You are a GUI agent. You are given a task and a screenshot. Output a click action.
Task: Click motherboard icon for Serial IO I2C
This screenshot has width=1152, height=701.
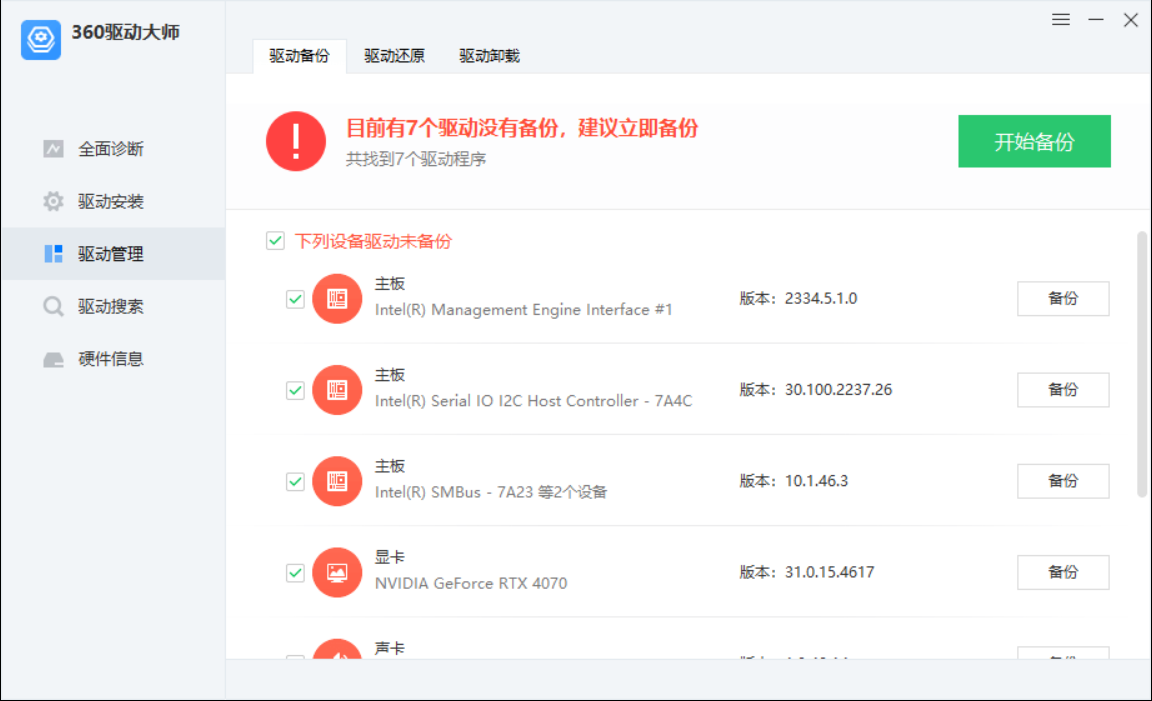337,389
